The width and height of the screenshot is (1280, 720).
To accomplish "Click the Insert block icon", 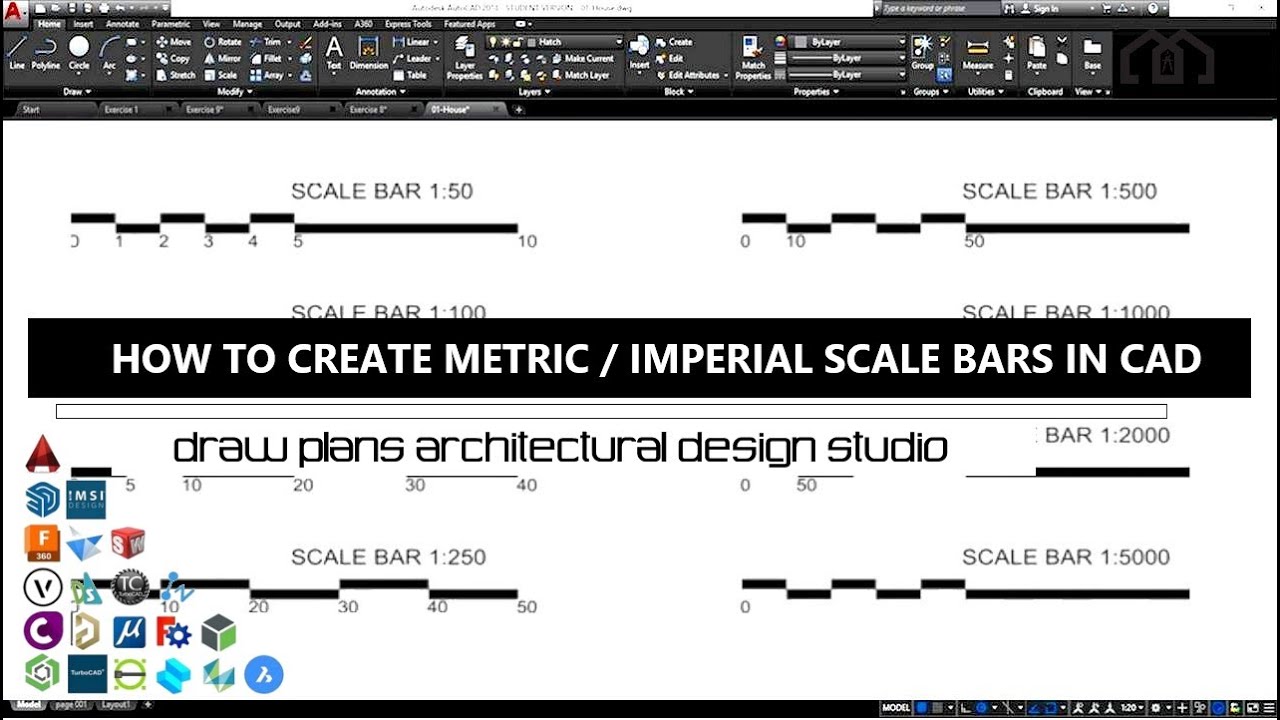I will (x=639, y=52).
